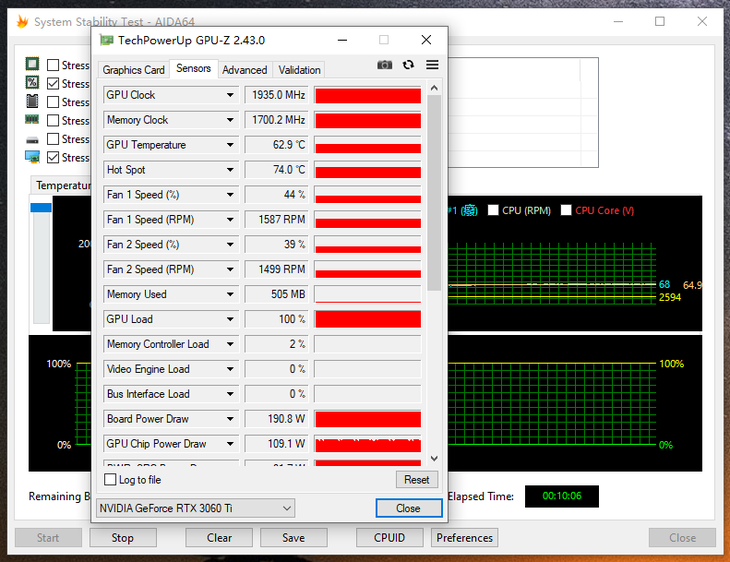Open the NVIDIA GeForce RTX 3060 Ti selector
The image size is (730, 562).
coord(194,508)
